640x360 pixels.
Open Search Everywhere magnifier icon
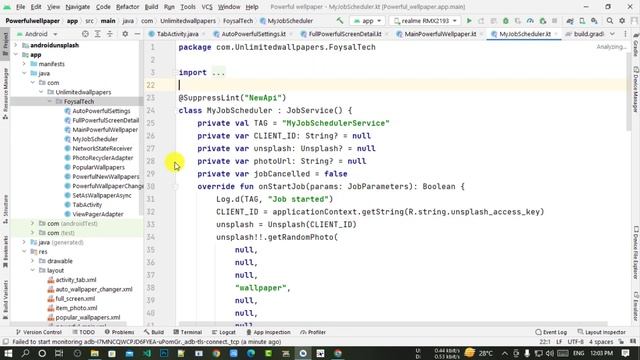(x=609, y=20)
